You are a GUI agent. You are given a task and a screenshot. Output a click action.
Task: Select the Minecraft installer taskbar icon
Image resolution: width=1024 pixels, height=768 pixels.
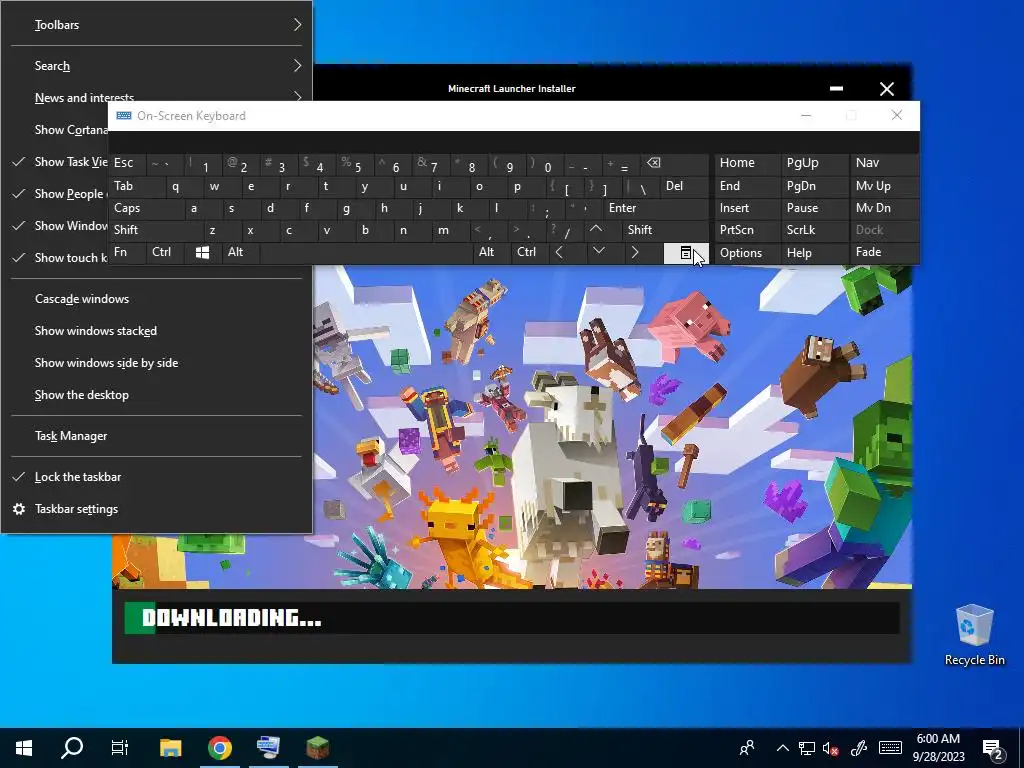coord(318,748)
